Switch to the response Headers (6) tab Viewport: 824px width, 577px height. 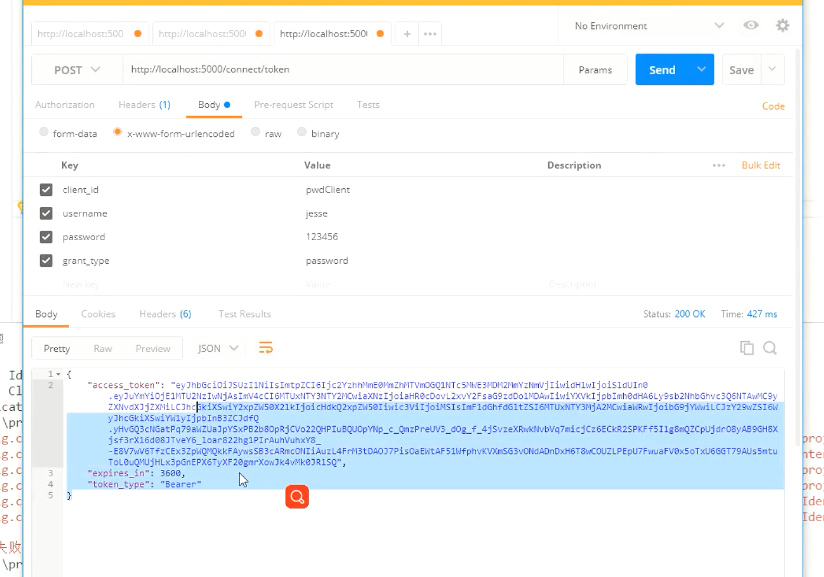[165, 314]
